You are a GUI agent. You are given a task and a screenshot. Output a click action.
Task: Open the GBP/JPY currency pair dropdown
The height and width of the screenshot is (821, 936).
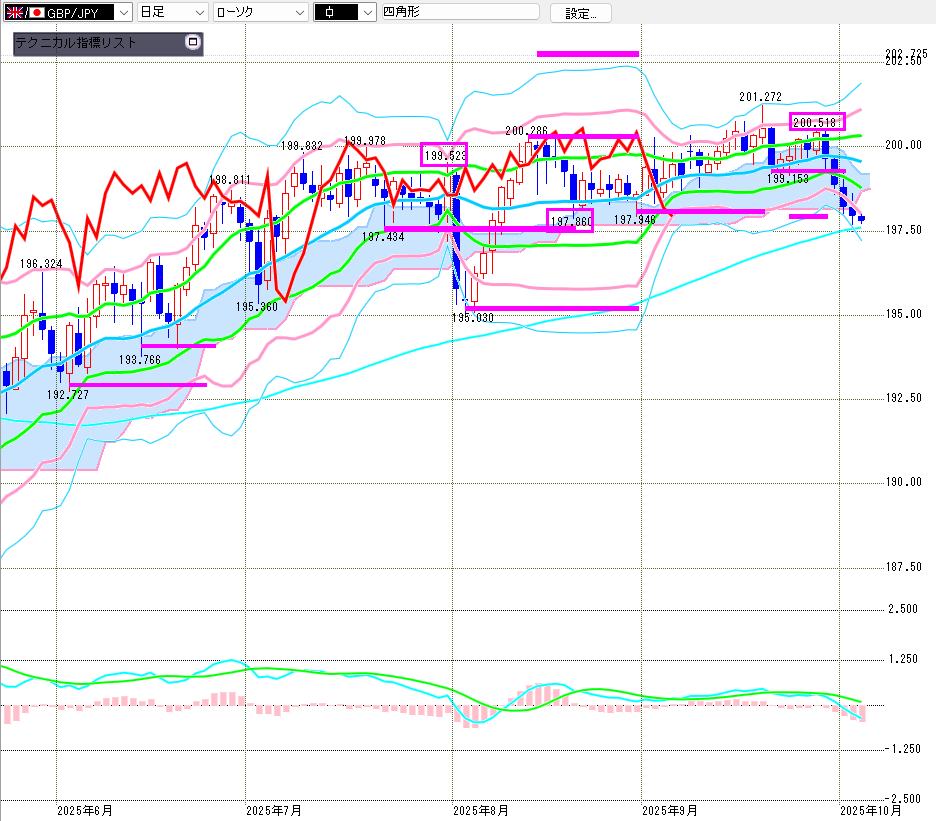tap(122, 13)
